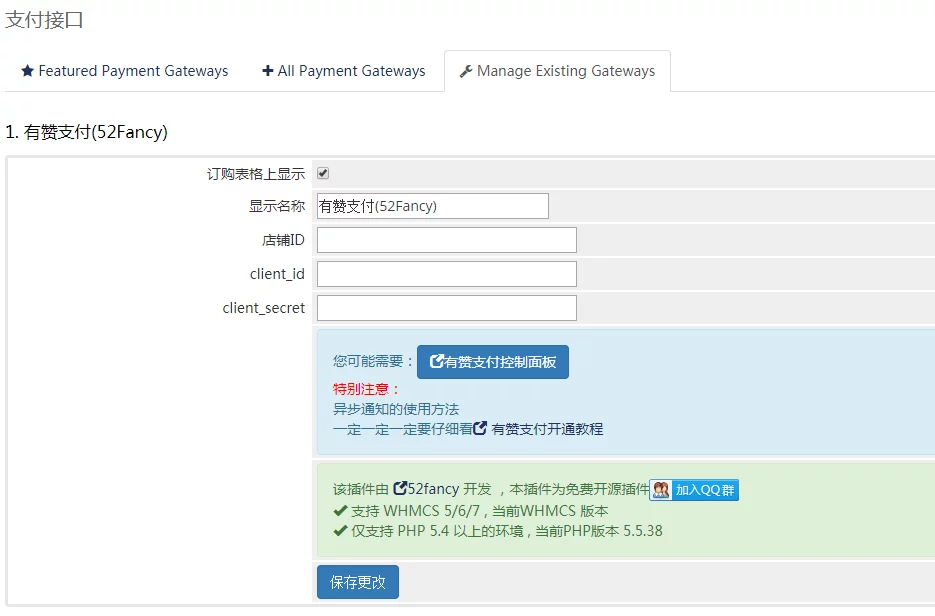Click the 保存更改 button
This screenshot has height=616, width=935.
pyautogui.click(x=357, y=581)
